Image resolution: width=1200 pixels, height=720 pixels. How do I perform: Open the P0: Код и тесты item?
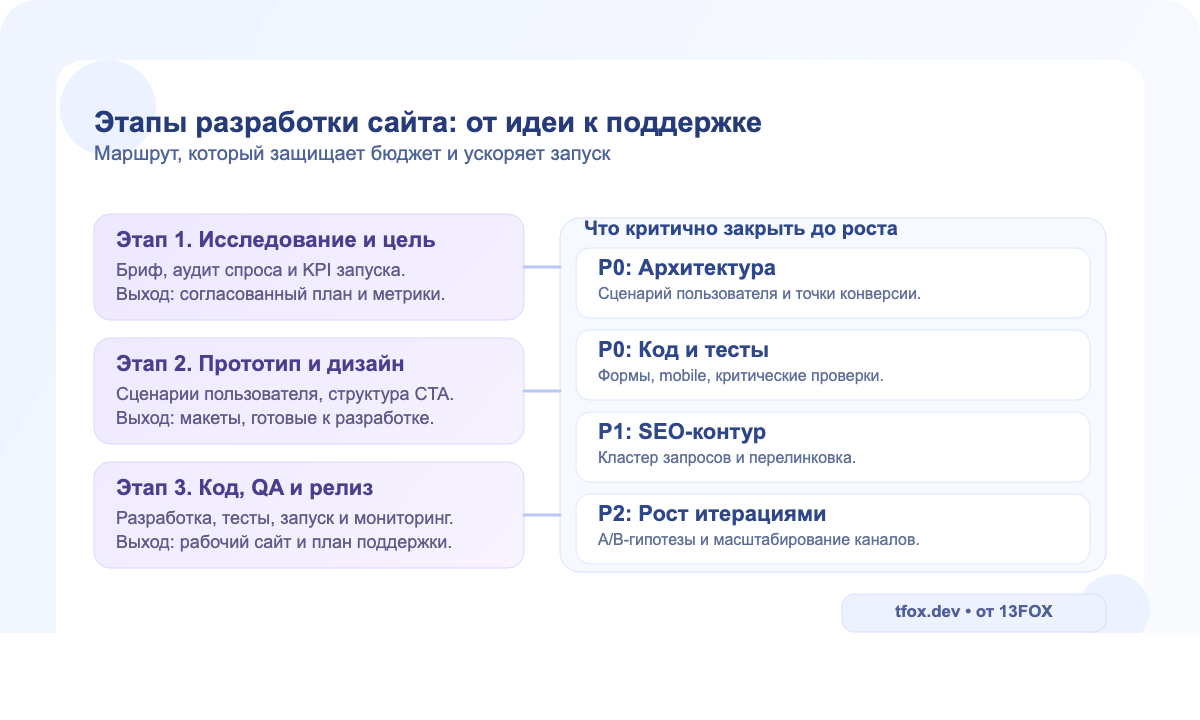click(x=833, y=364)
